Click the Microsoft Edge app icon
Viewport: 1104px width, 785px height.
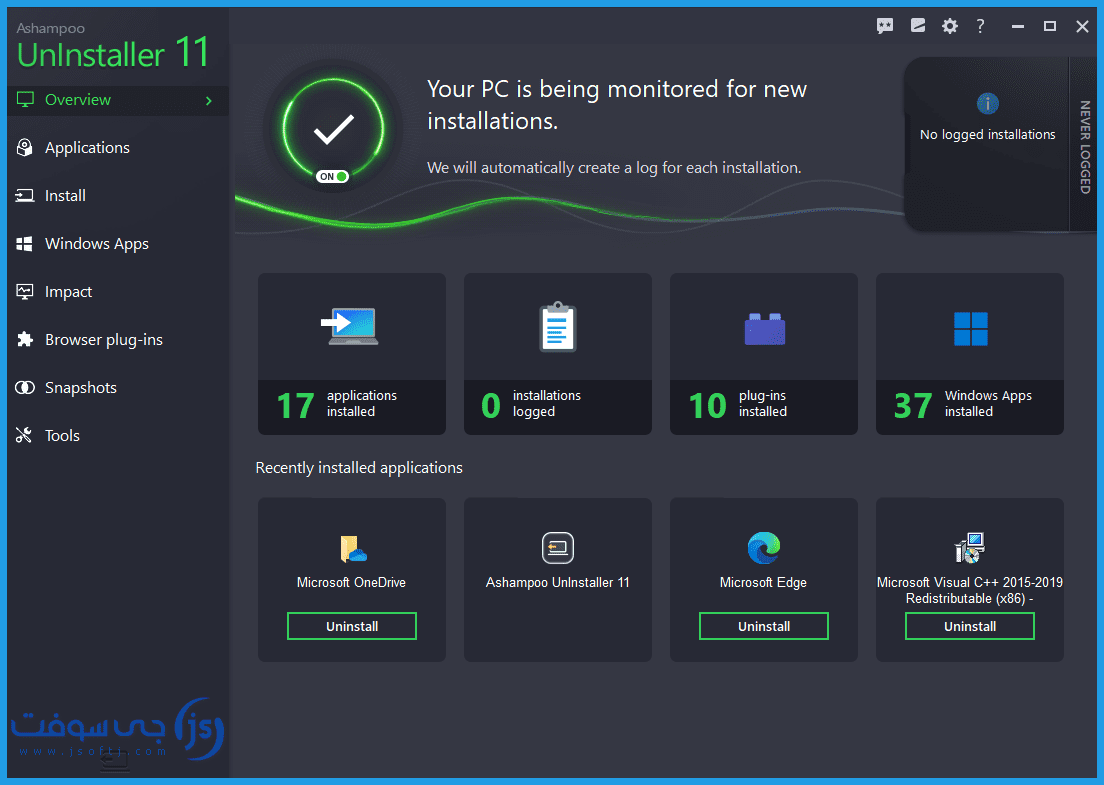[x=764, y=548]
